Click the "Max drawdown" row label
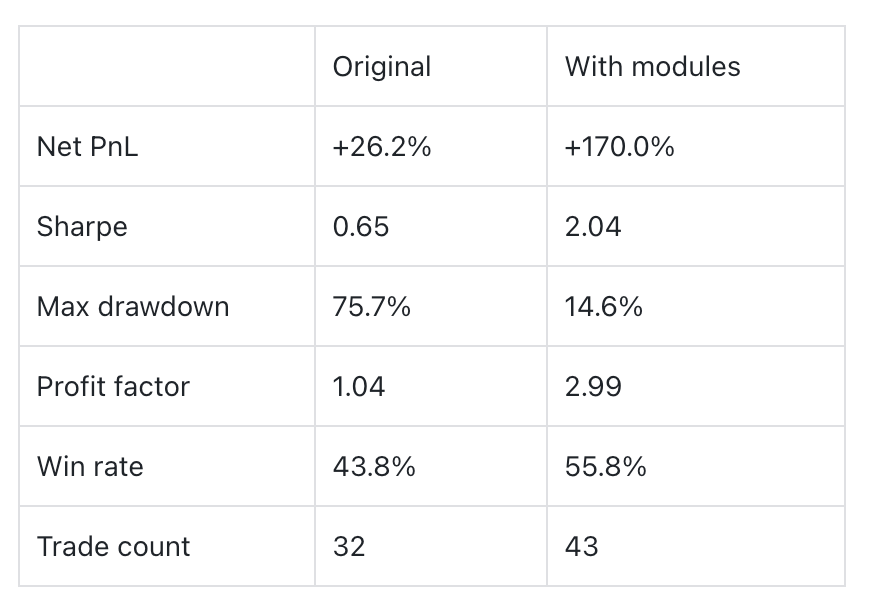The width and height of the screenshot is (880, 608). click(133, 307)
